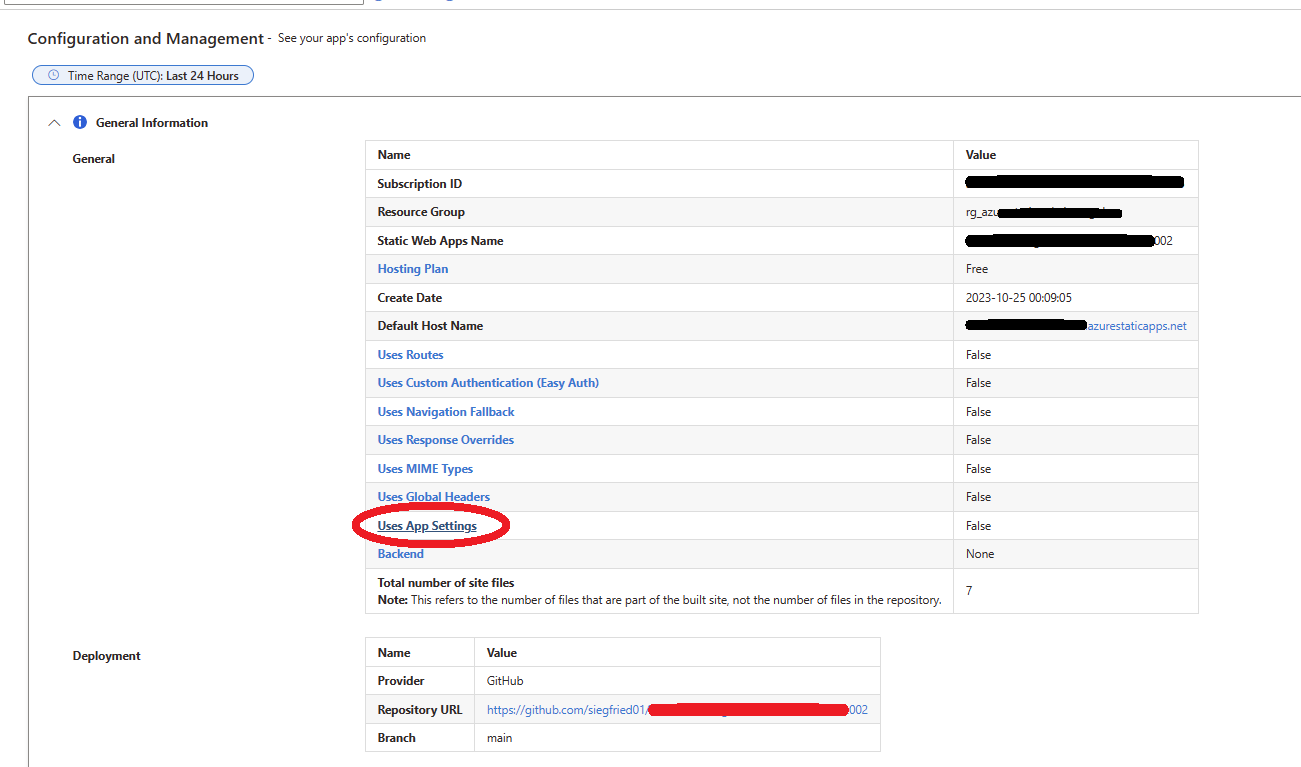Select the Create Date row label
This screenshot has height=767, width=1301.
409,298
